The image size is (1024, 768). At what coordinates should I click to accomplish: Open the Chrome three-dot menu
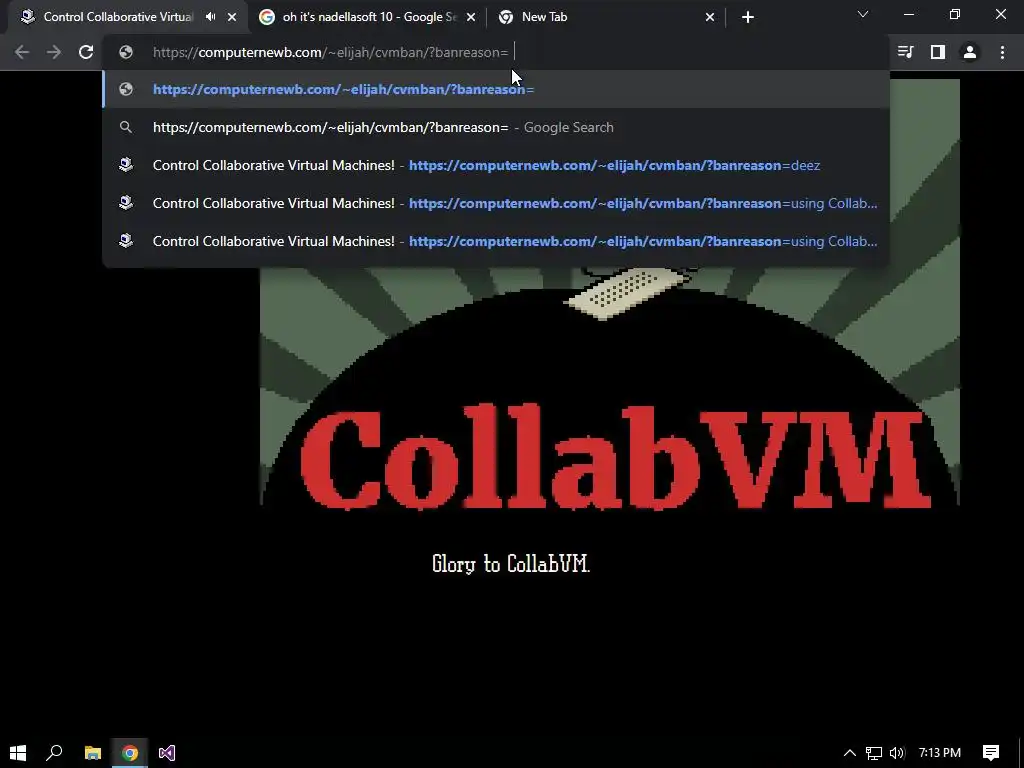1002,52
